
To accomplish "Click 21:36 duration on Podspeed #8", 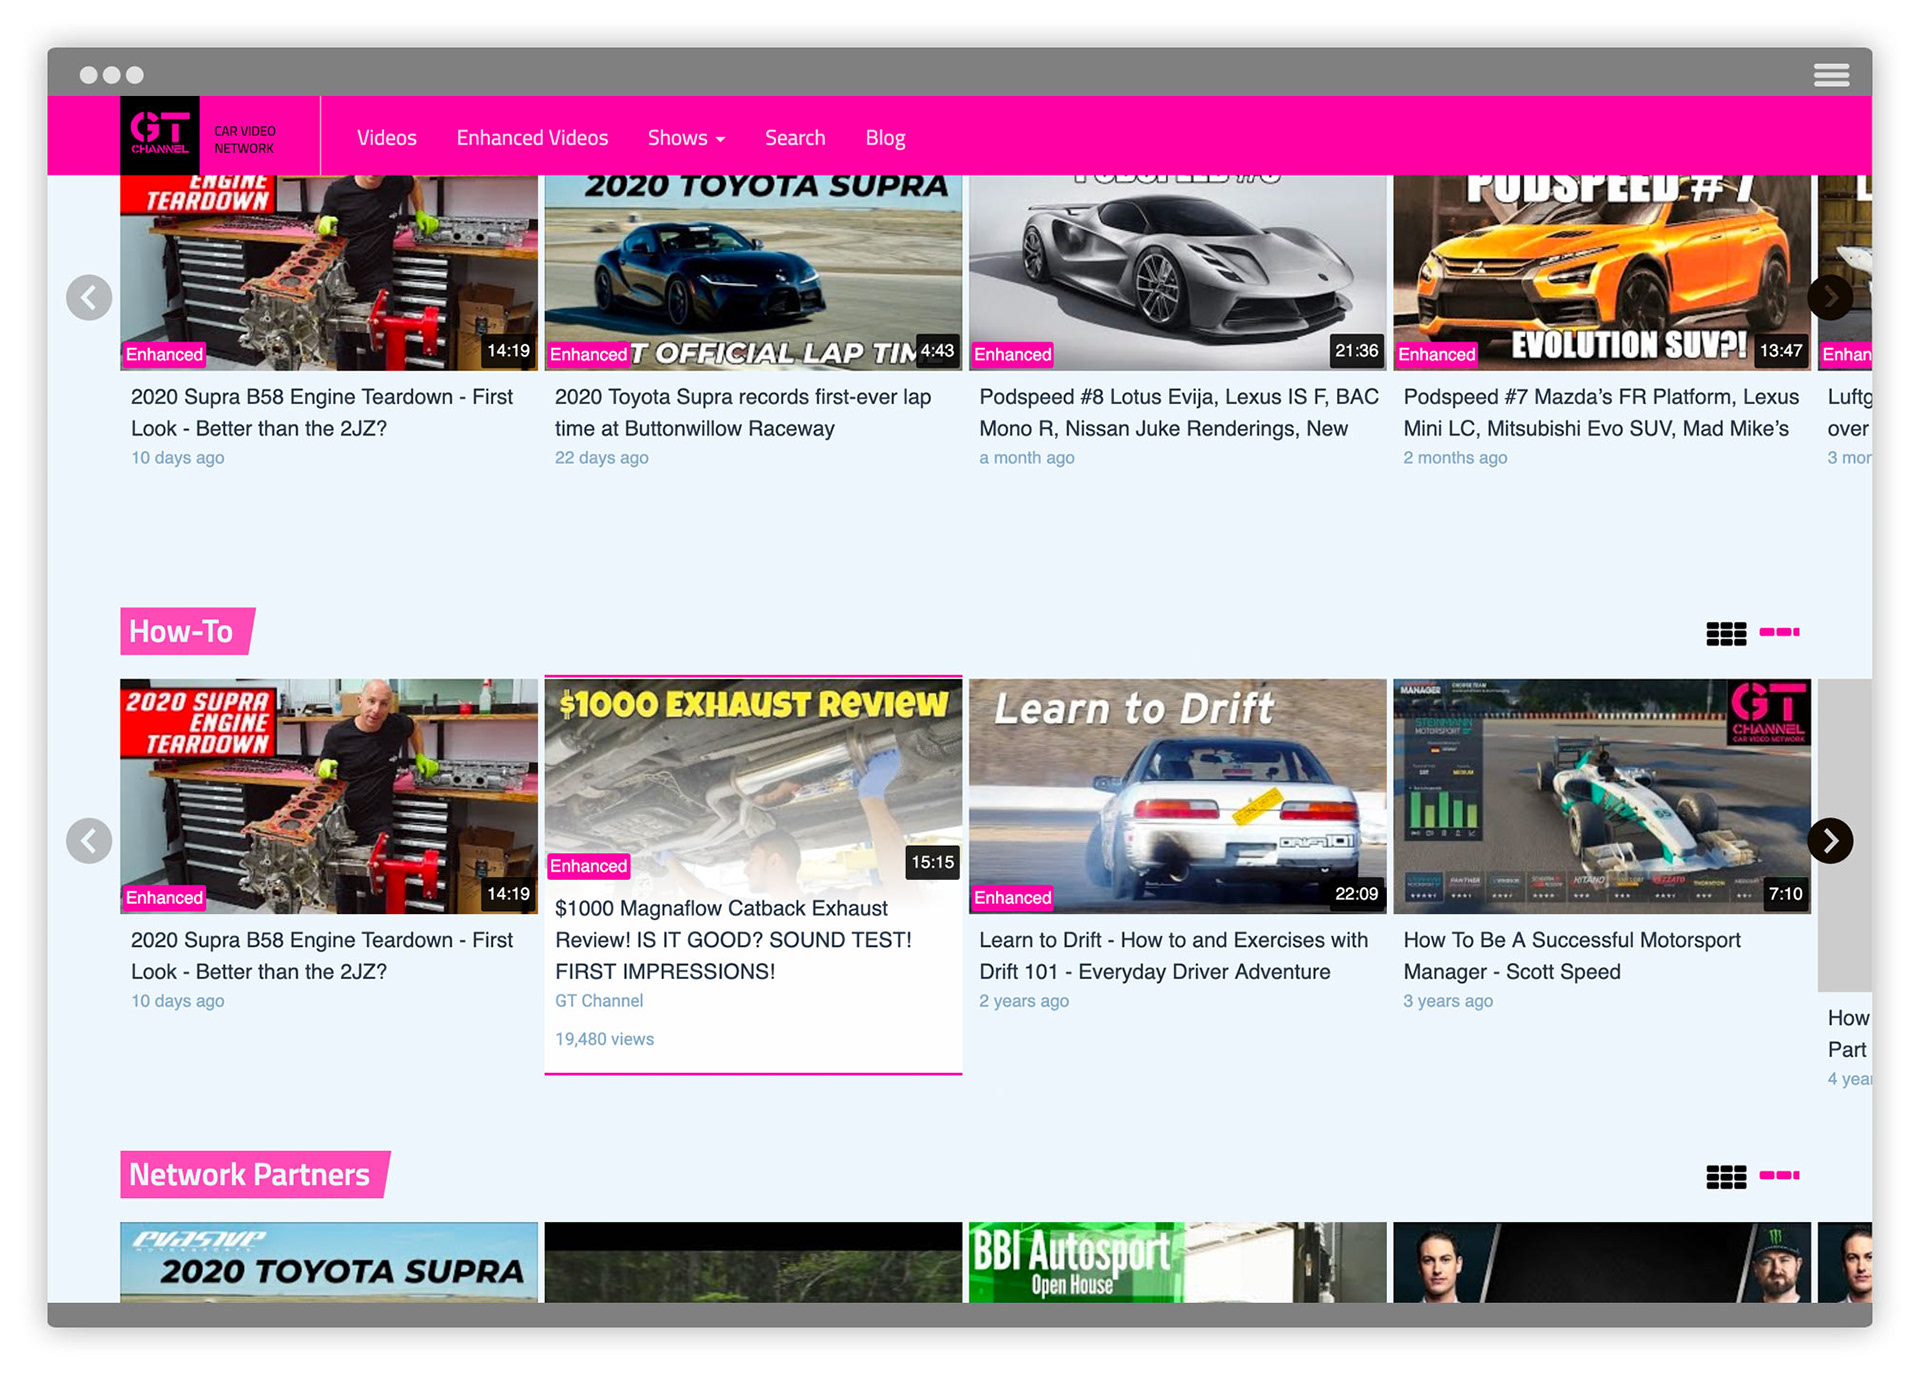I will click(1356, 351).
